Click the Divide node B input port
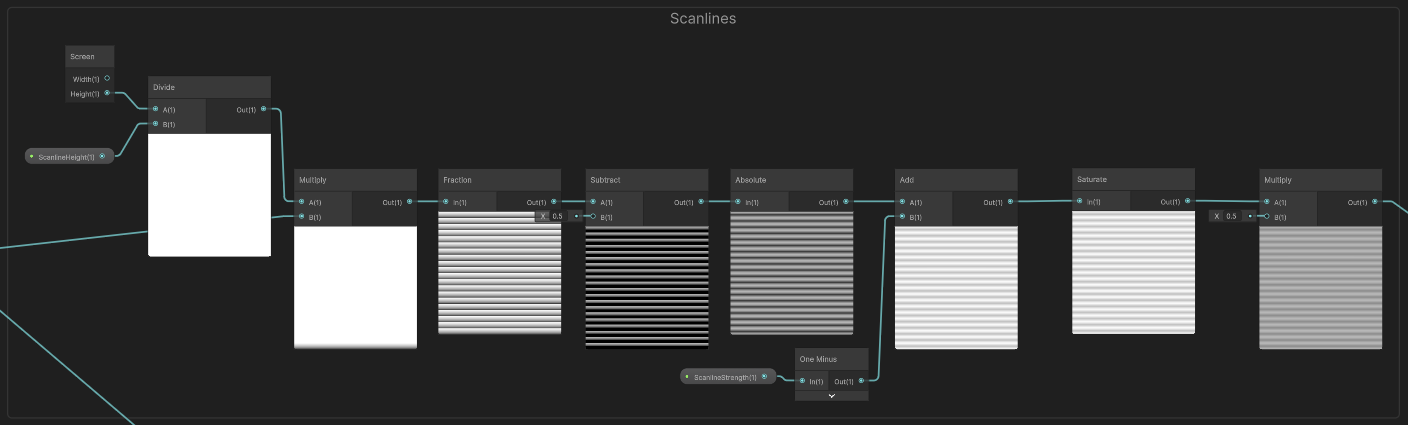 (x=155, y=124)
